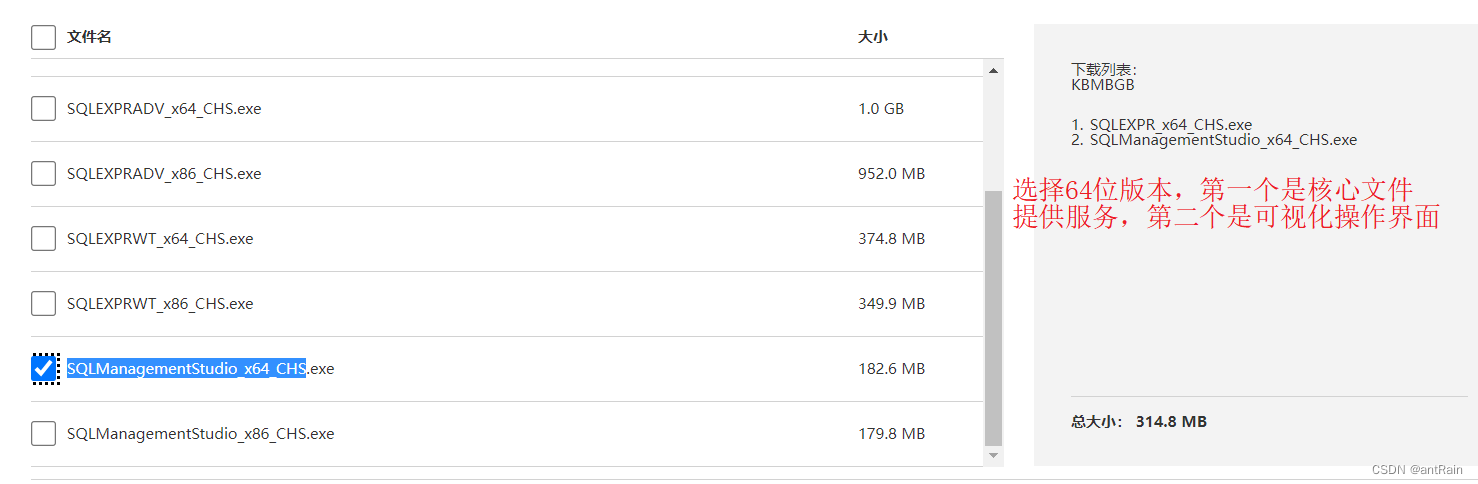Click the SQLEXPRWT_x64_CHS.exe file name

160,238
